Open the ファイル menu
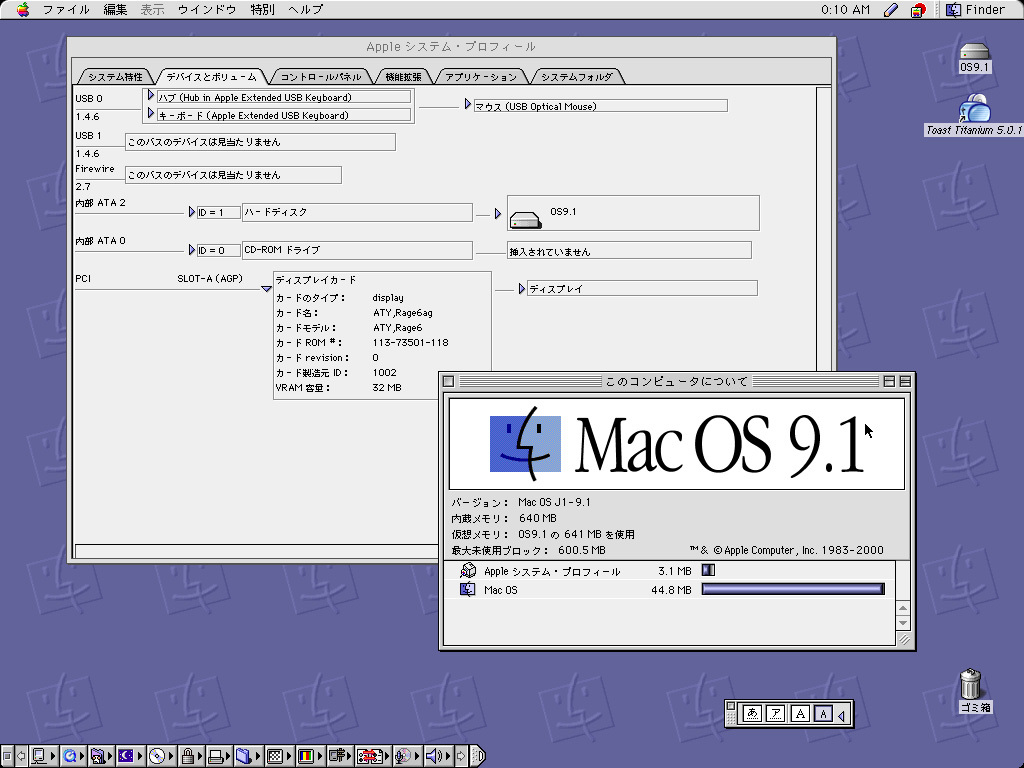The image size is (1024, 768). 66,10
